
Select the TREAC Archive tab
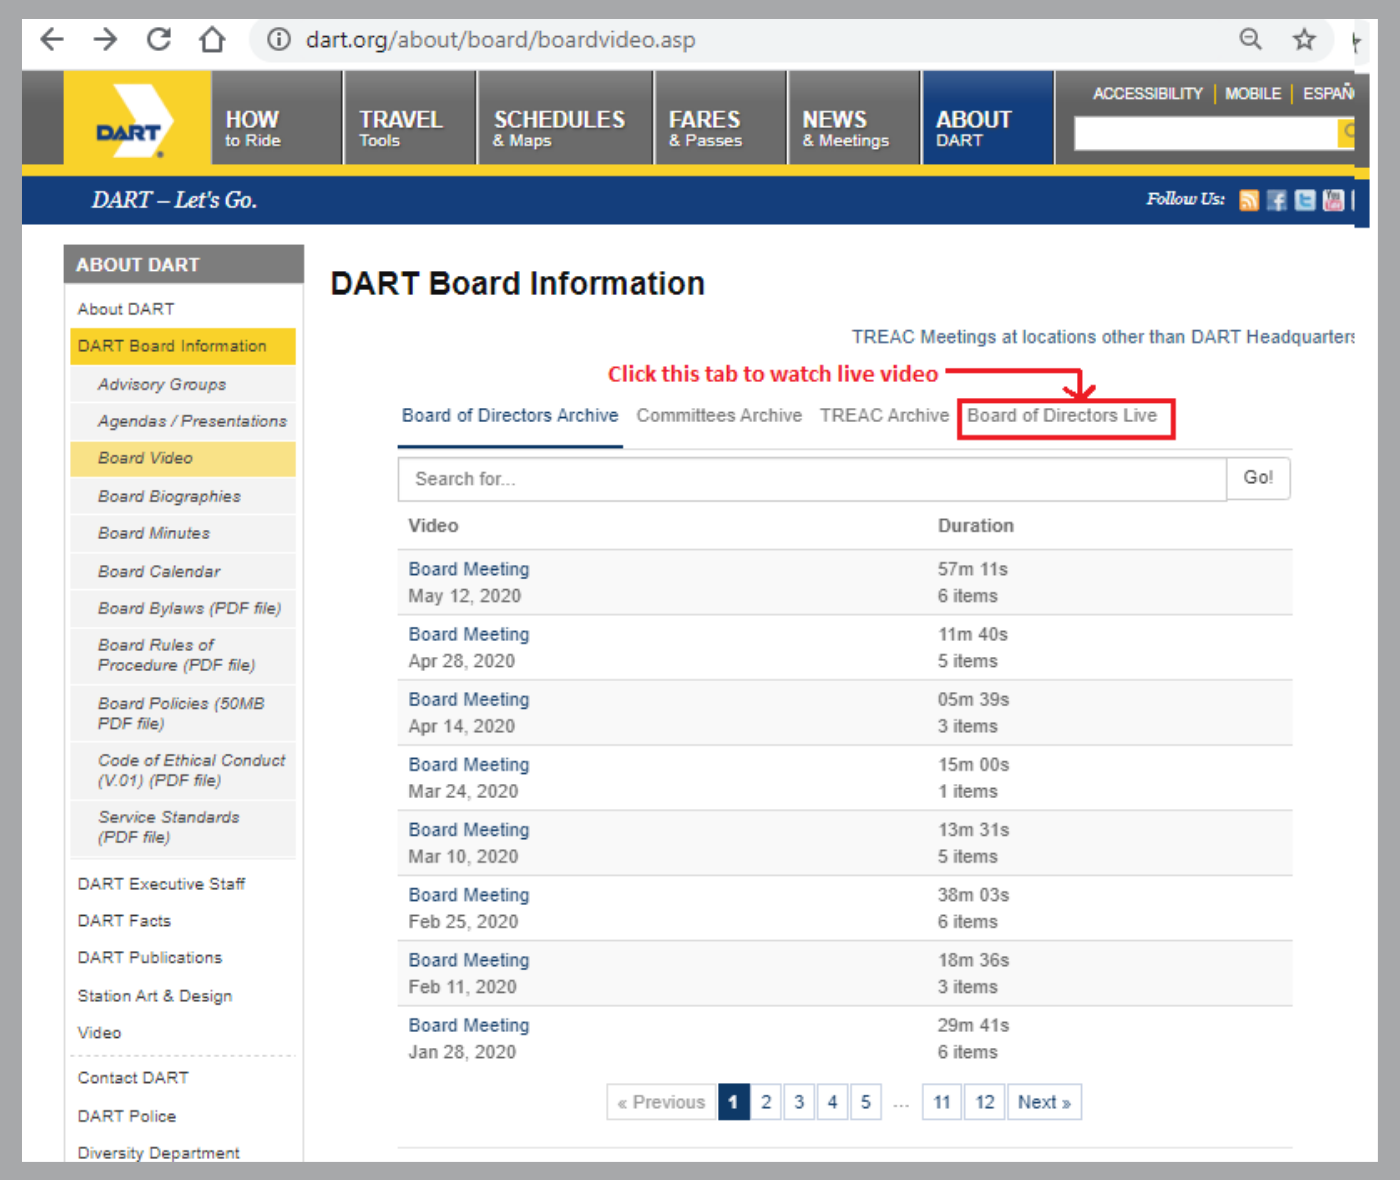pos(883,415)
